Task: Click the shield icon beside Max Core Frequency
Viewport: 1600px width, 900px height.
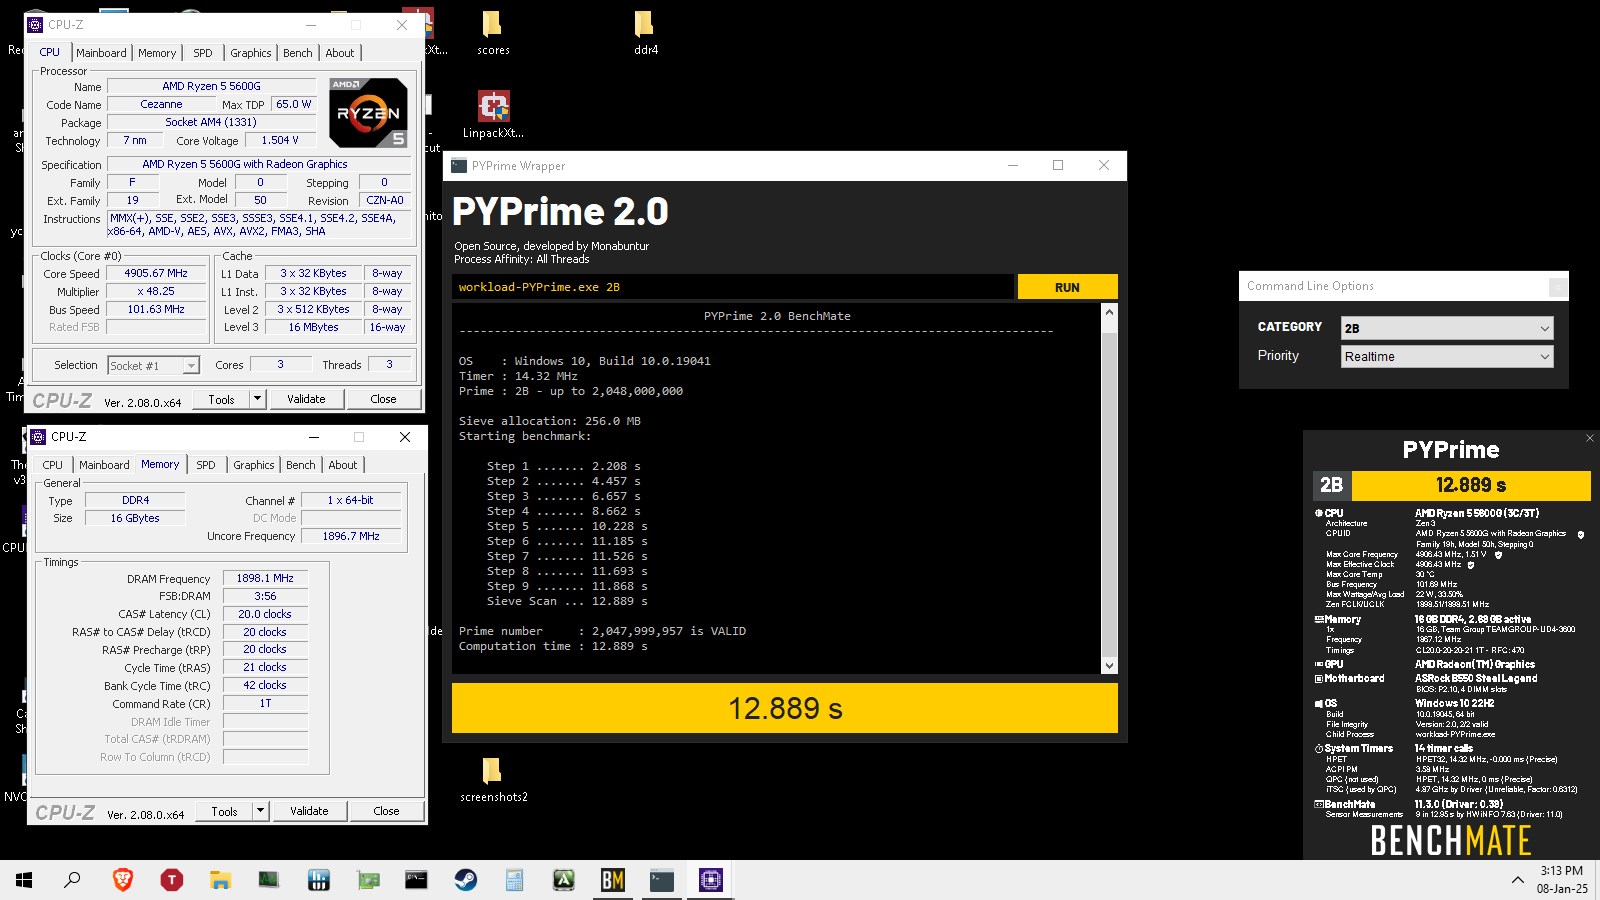Action: pyautogui.click(x=1498, y=554)
